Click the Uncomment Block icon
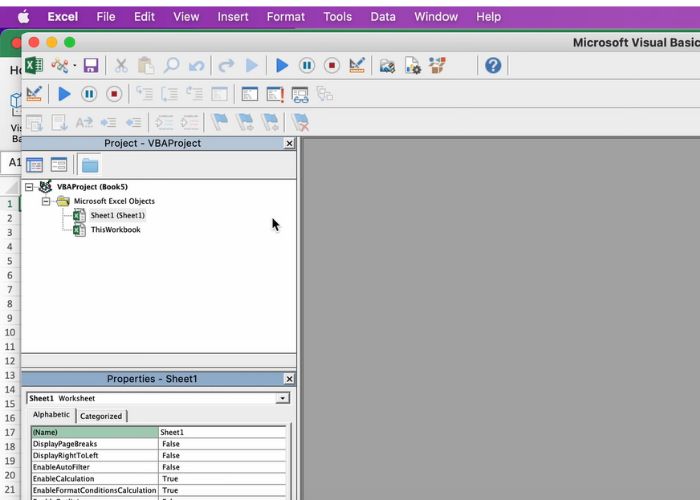 pyautogui.click(x=189, y=122)
